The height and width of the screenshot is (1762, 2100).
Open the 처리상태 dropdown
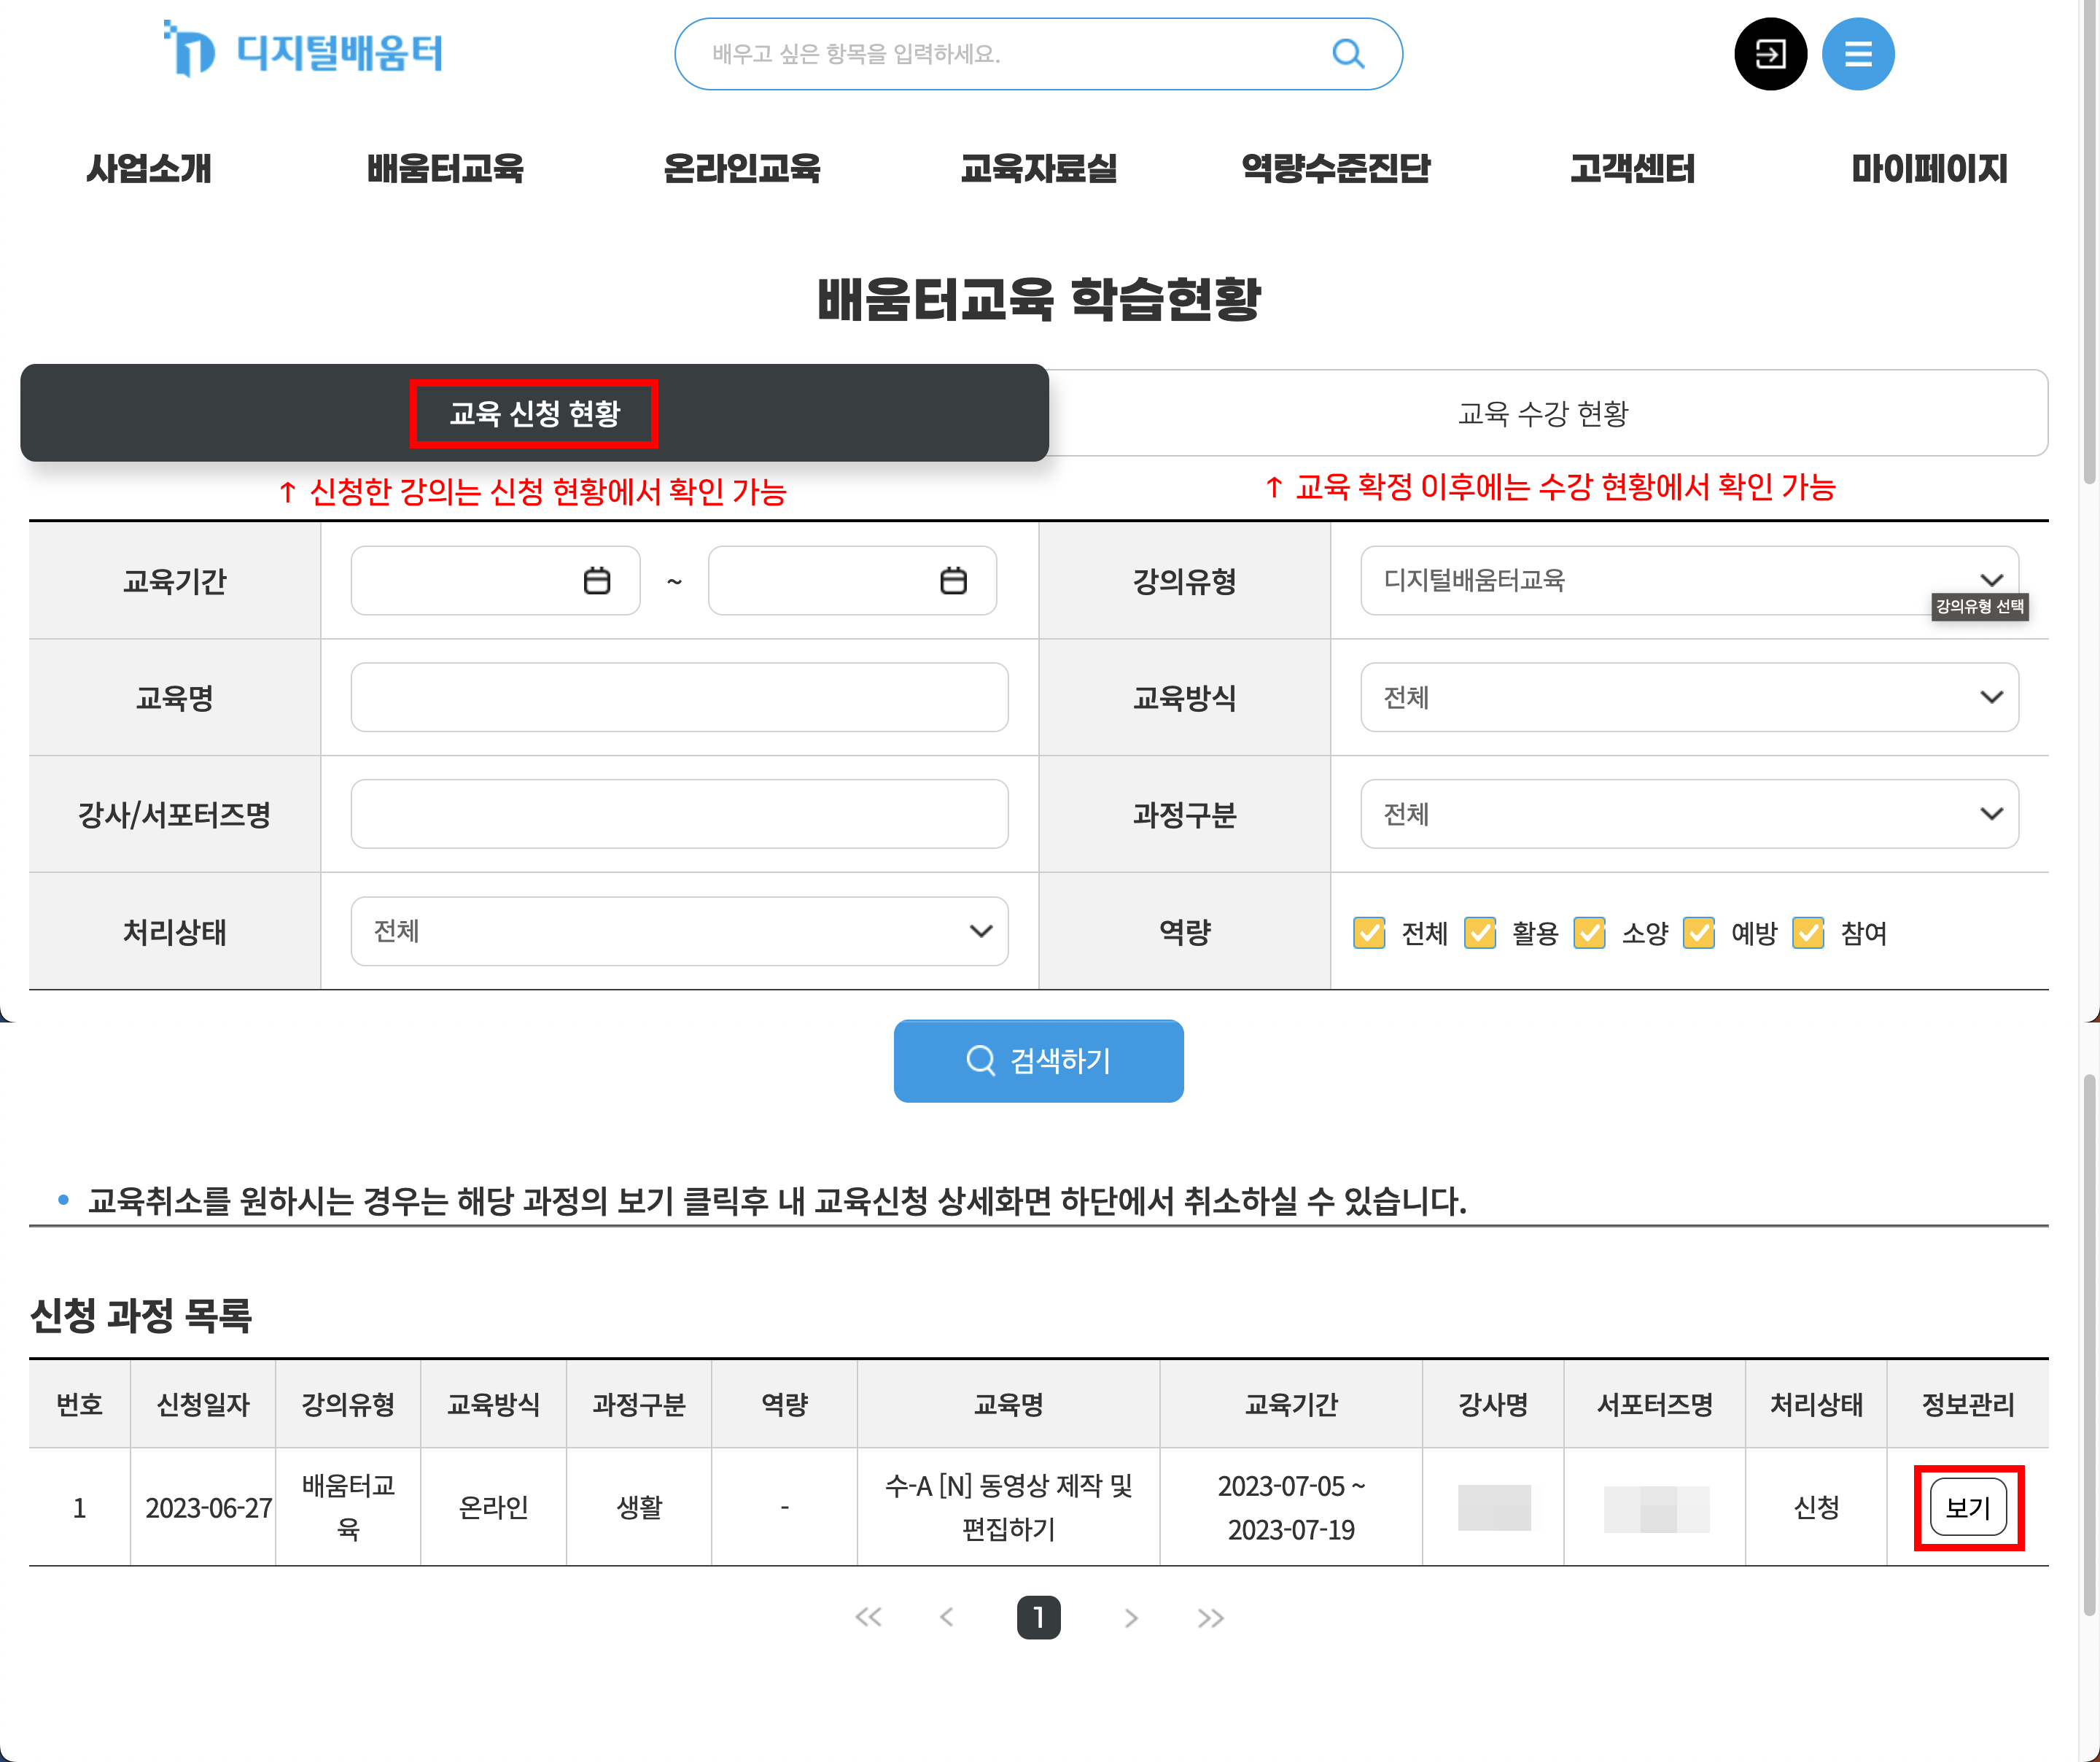[679, 931]
